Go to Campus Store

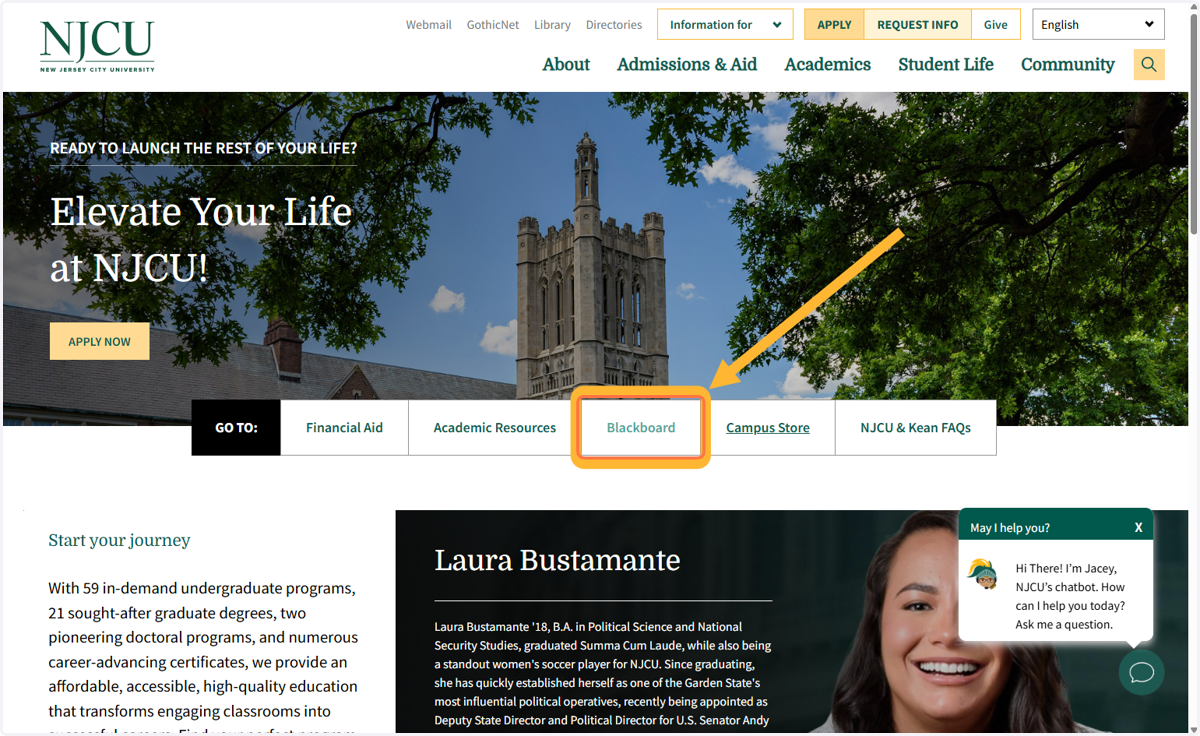pos(768,427)
